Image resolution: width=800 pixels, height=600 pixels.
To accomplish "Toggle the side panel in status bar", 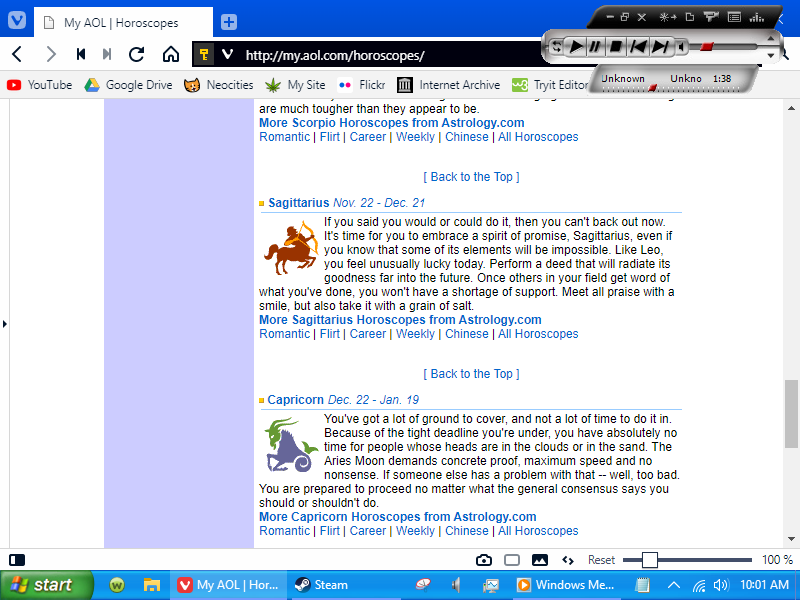I will tap(17, 560).
